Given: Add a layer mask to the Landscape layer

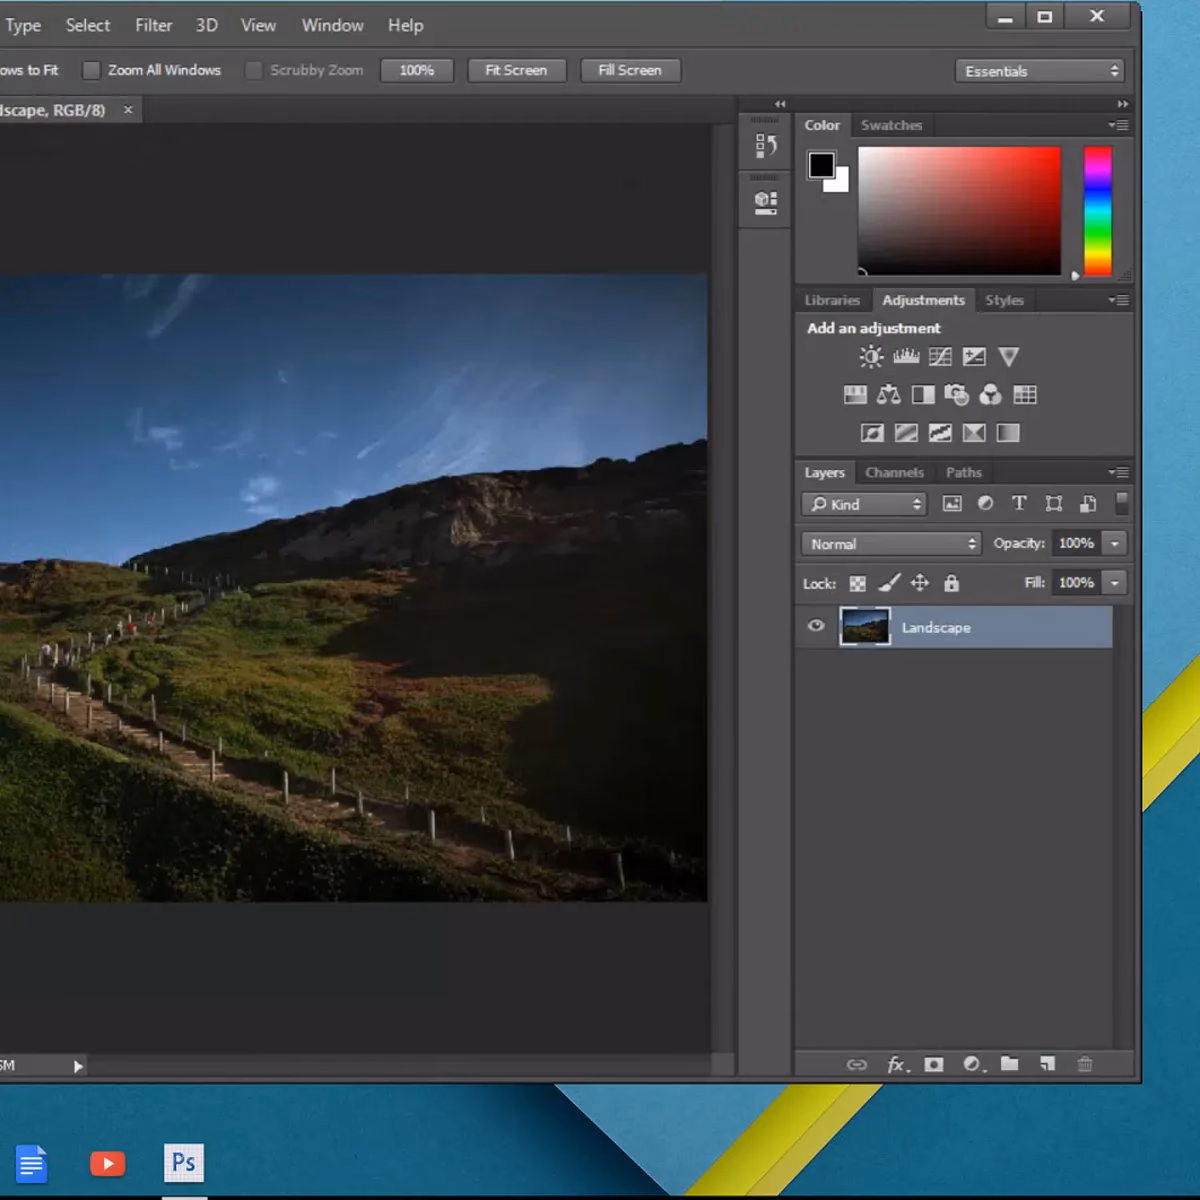Looking at the screenshot, I should [x=934, y=1064].
